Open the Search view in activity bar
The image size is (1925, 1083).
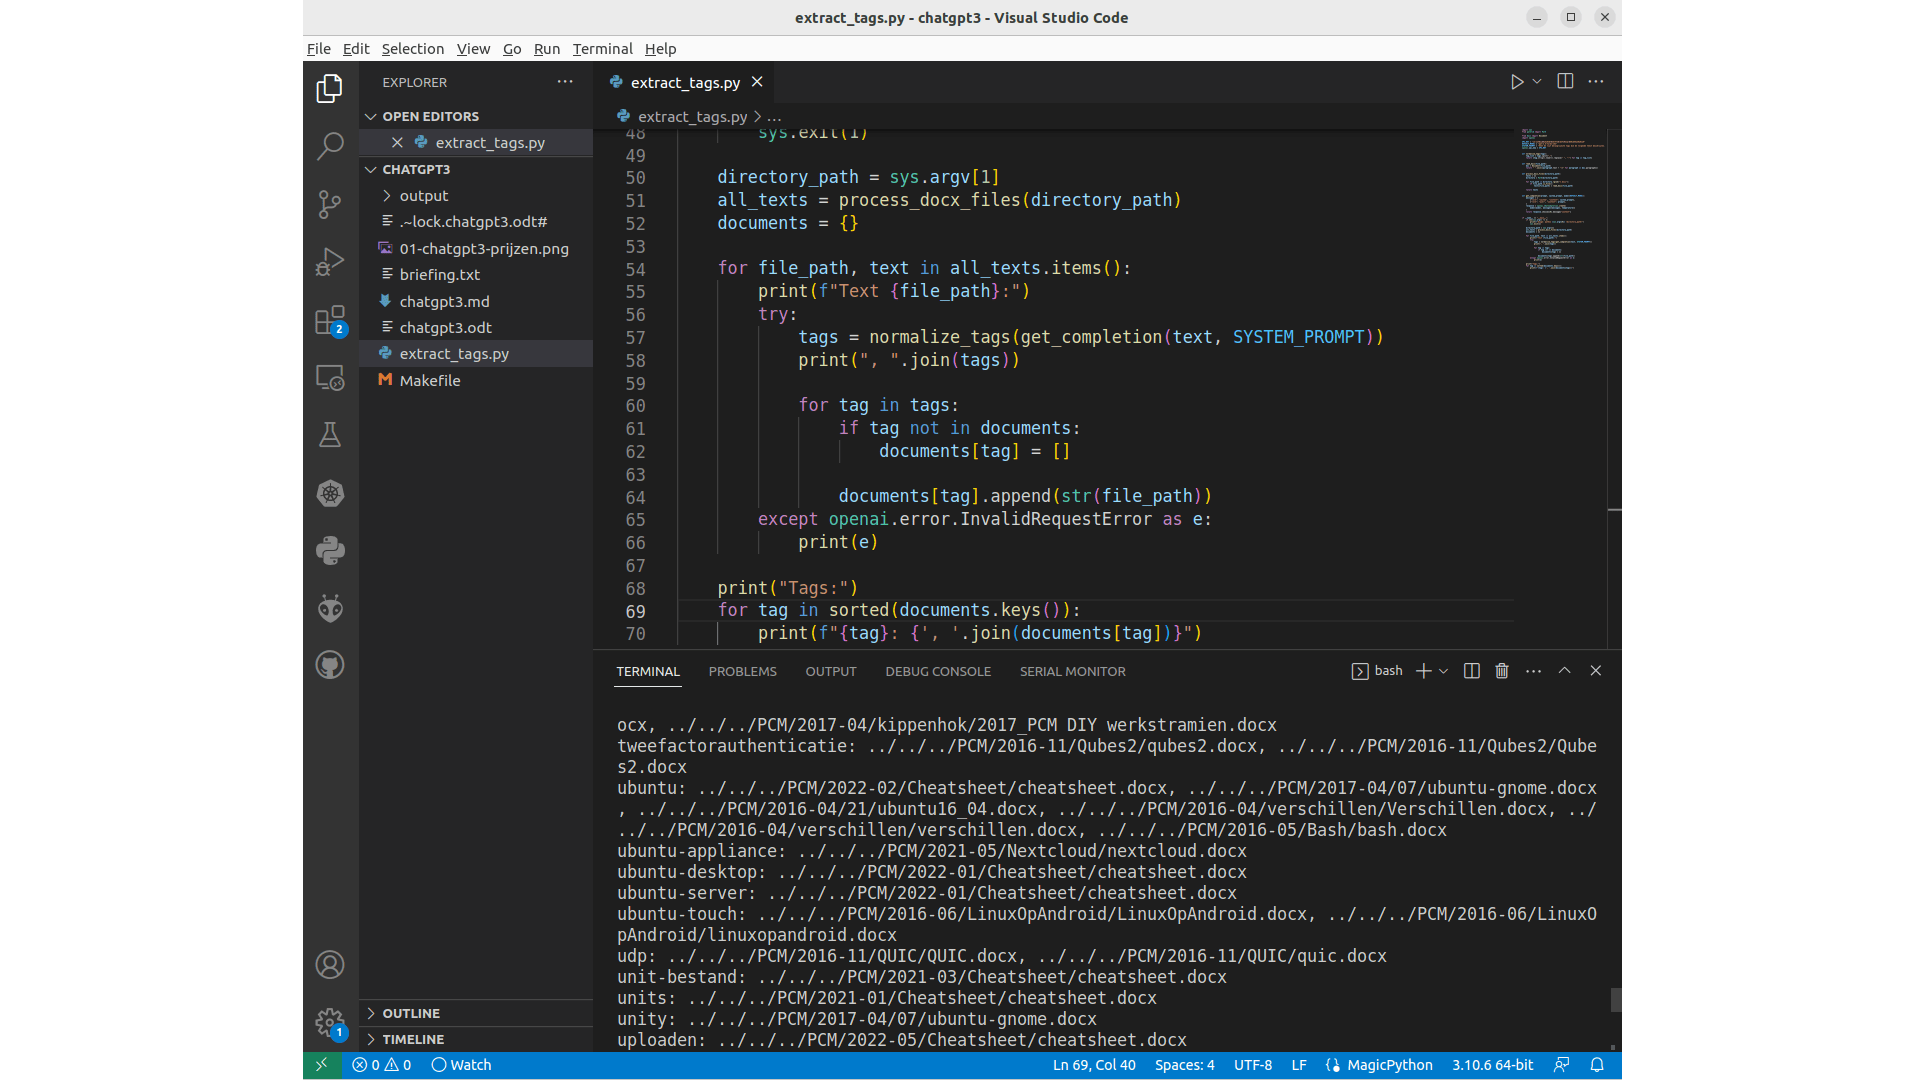click(329, 147)
